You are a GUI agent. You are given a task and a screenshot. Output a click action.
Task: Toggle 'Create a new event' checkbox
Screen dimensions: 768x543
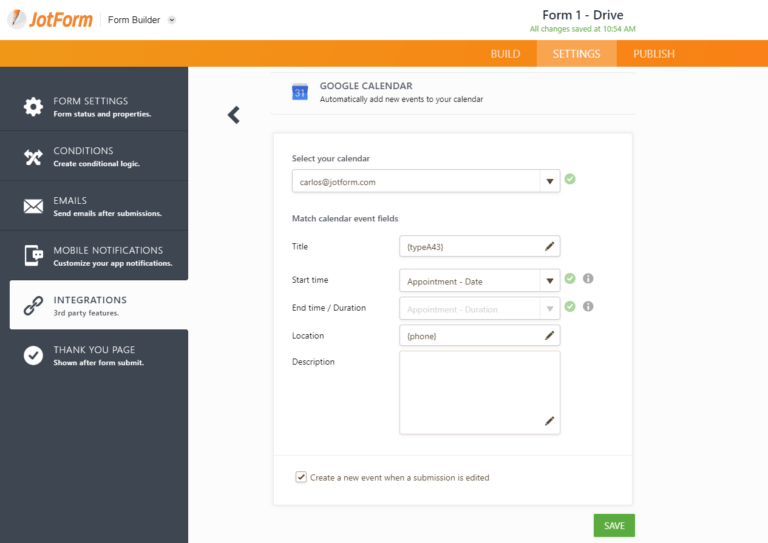pyautogui.click(x=301, y=477)
